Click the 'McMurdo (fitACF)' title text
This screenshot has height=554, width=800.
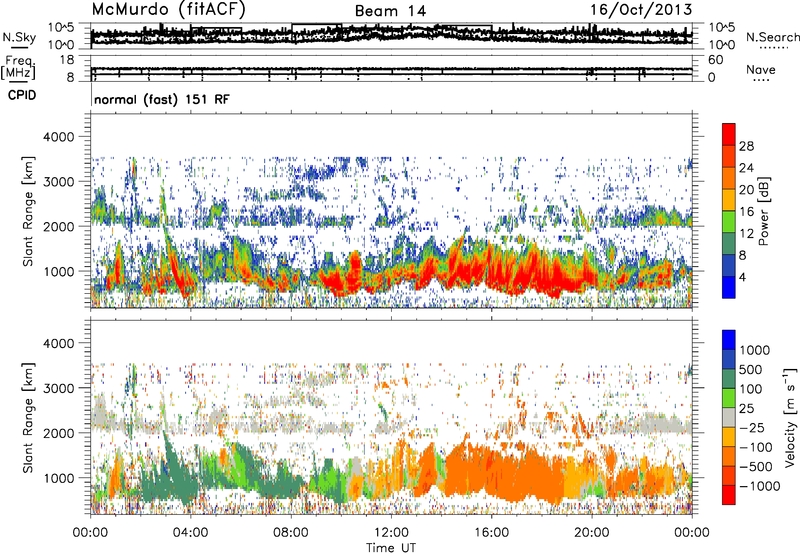pos(168,9)
